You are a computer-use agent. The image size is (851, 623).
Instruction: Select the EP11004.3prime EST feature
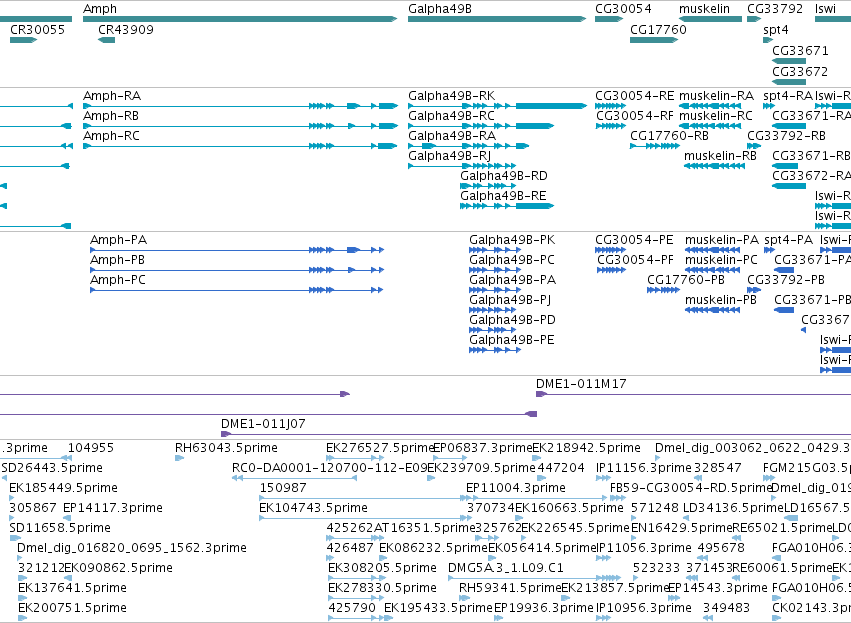point(537,498)
